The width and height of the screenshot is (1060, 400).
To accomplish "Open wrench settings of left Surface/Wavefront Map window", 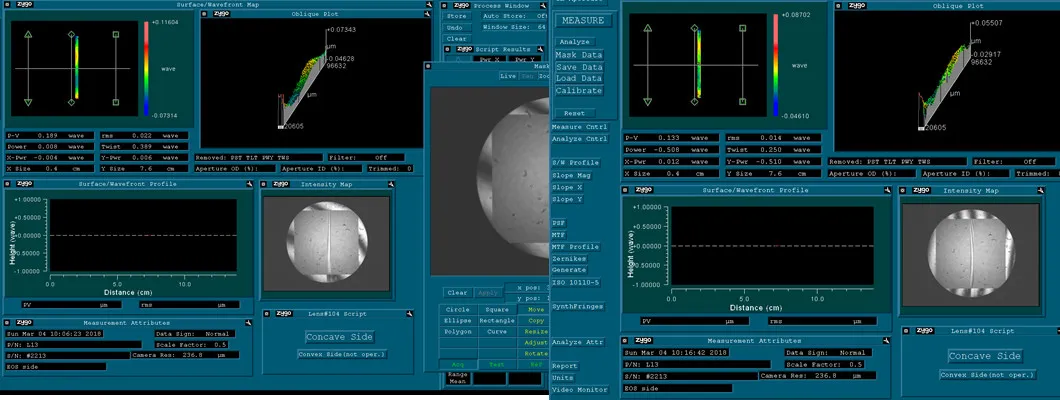I will click(x=429, y=5).
